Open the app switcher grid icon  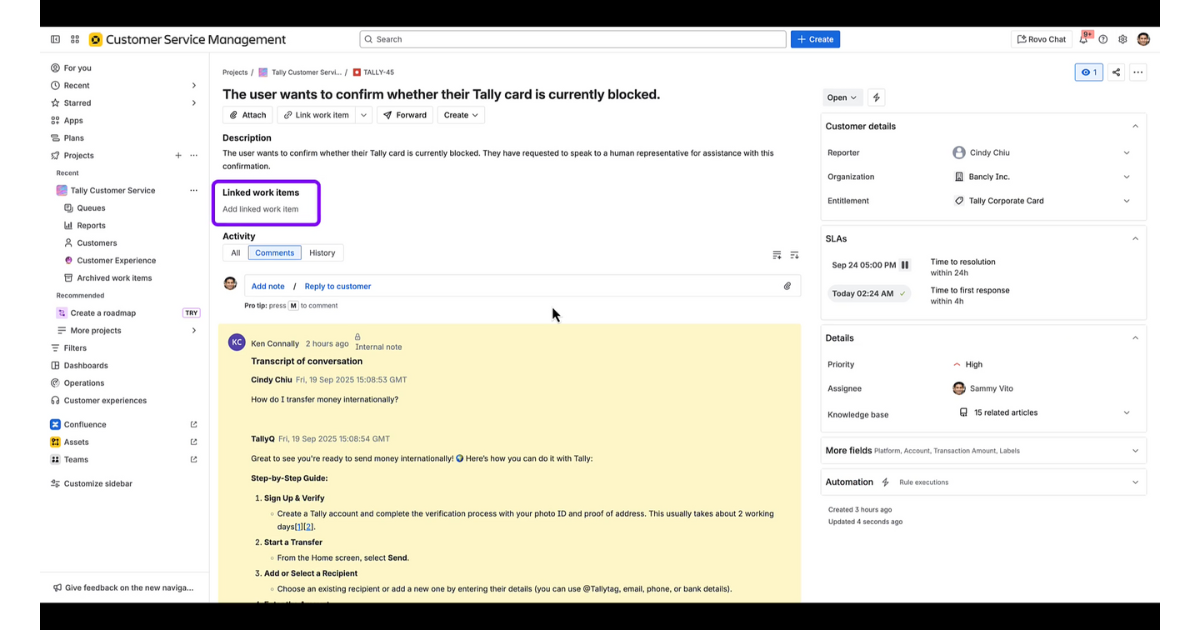coord(75,40)
